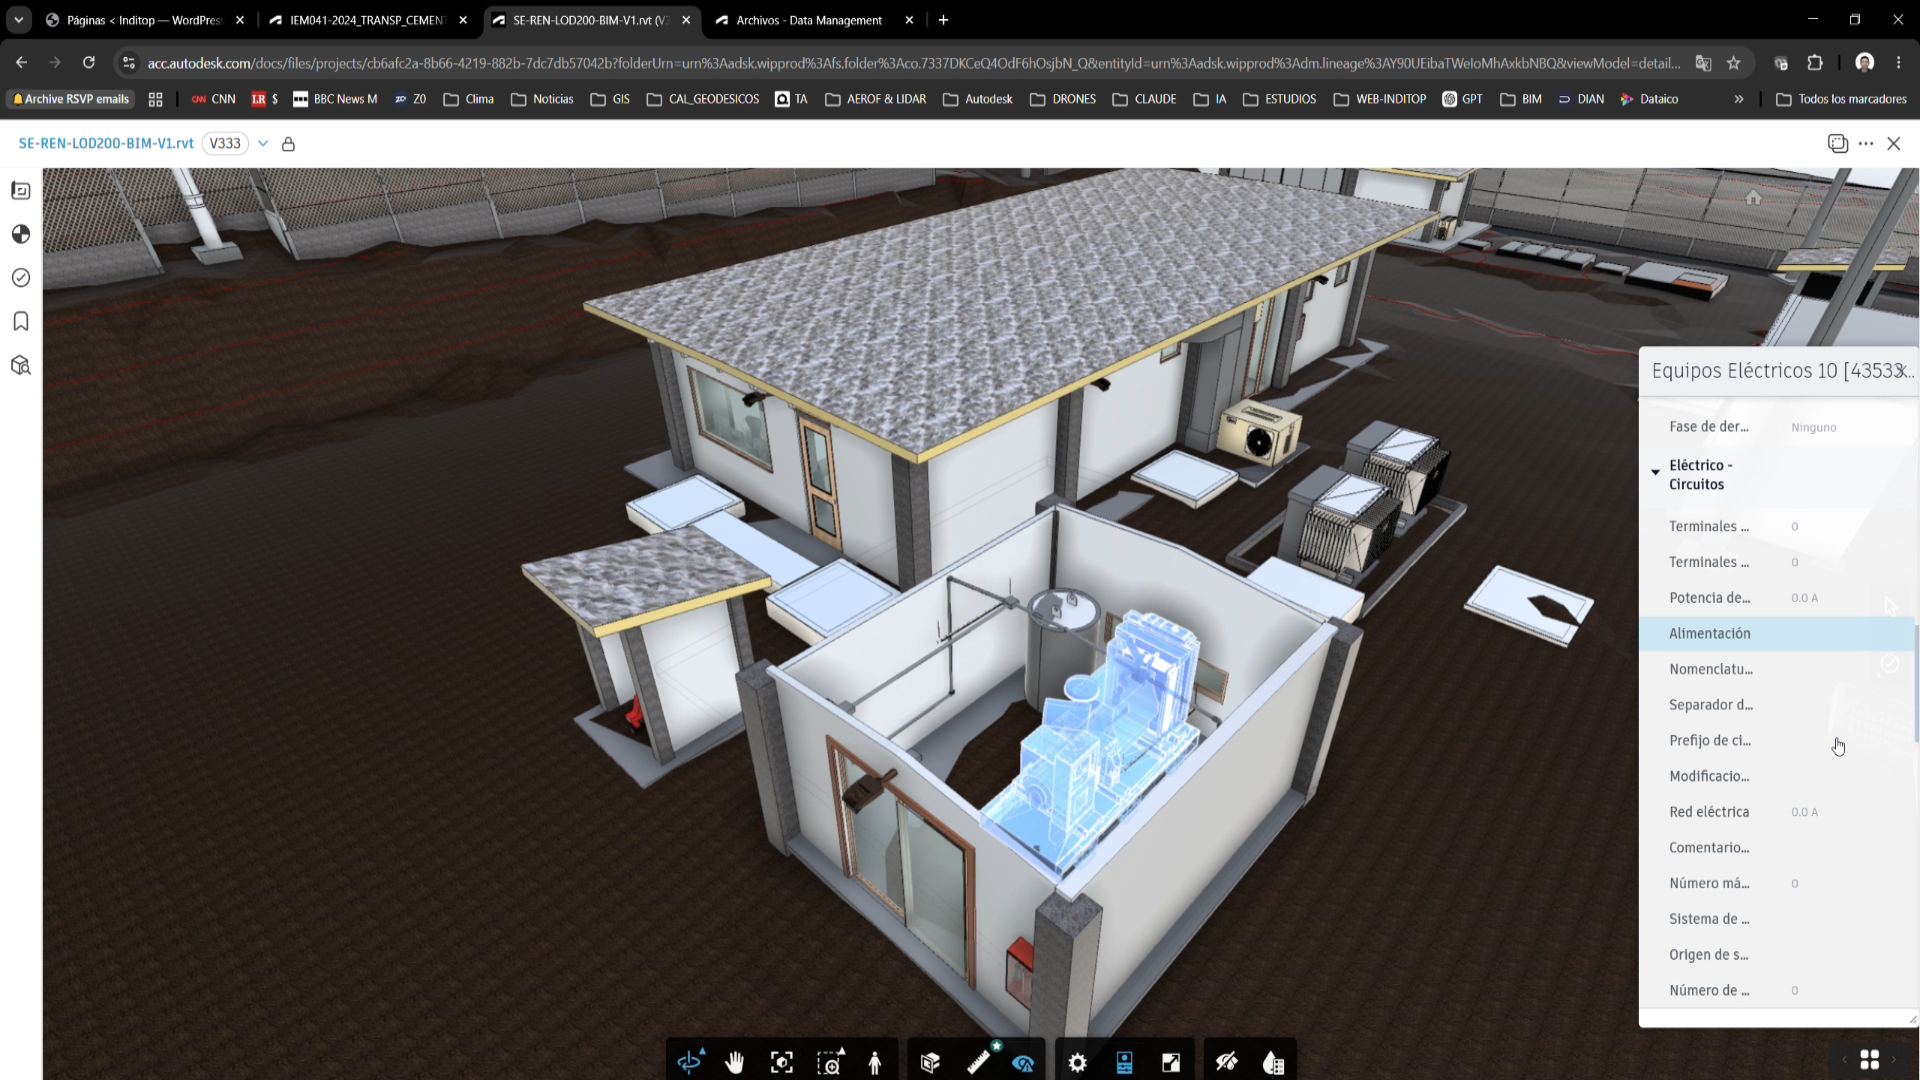Toggle full screen viewer mode
Image resolution: width=1920 pixels, height=1080 pixels.
point(1171,1062)
